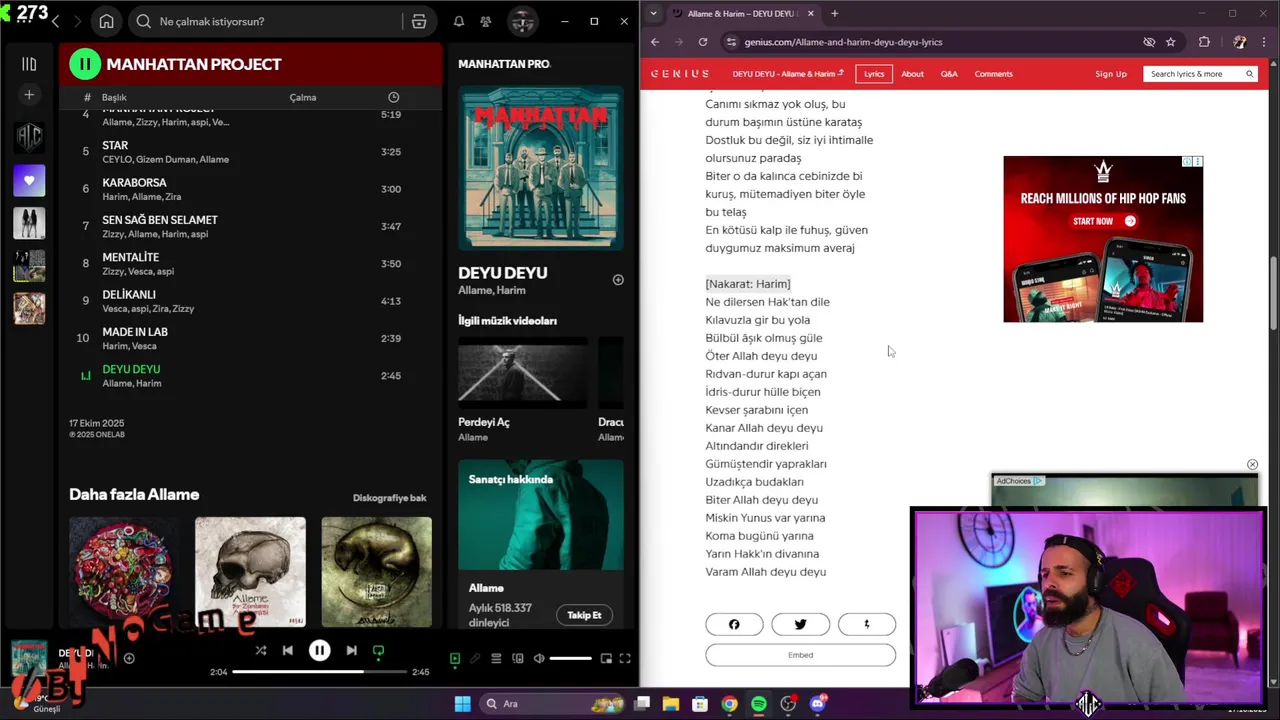Image resolution: width=1280 pixels, height=720 pixels.
Task: Open the Friend Activity icon
Action: click(486, 21)
